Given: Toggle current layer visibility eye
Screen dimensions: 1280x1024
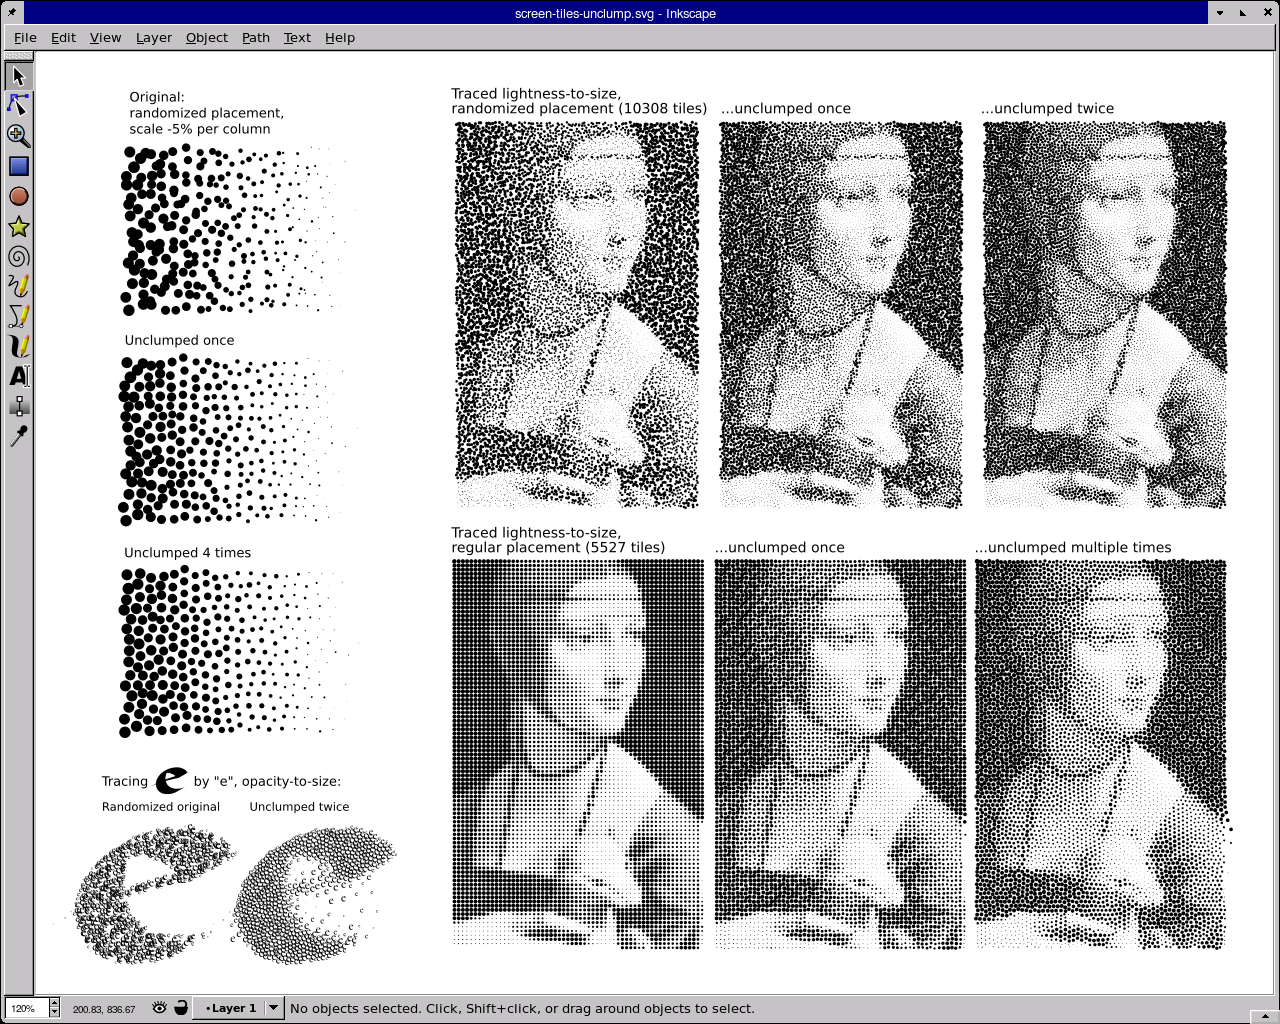Looking at the screenshot, I should click(x=159, y=1008).
